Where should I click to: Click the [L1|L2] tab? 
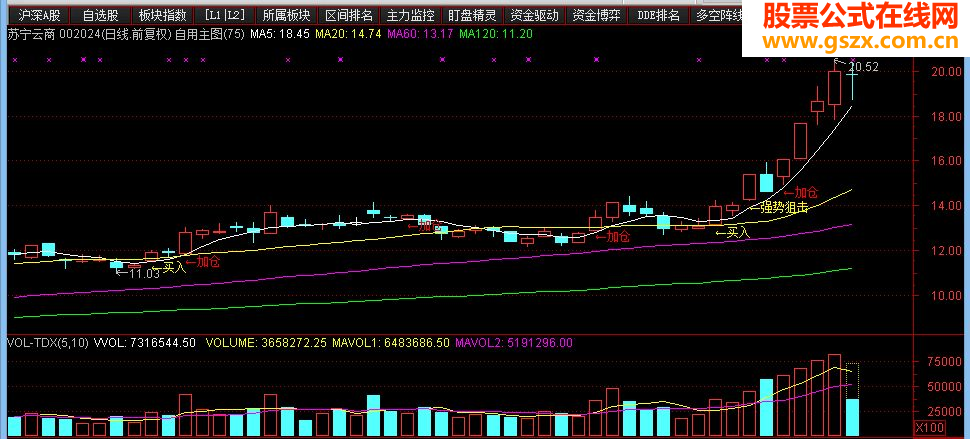pyautogui.click(x=224, y=15)
